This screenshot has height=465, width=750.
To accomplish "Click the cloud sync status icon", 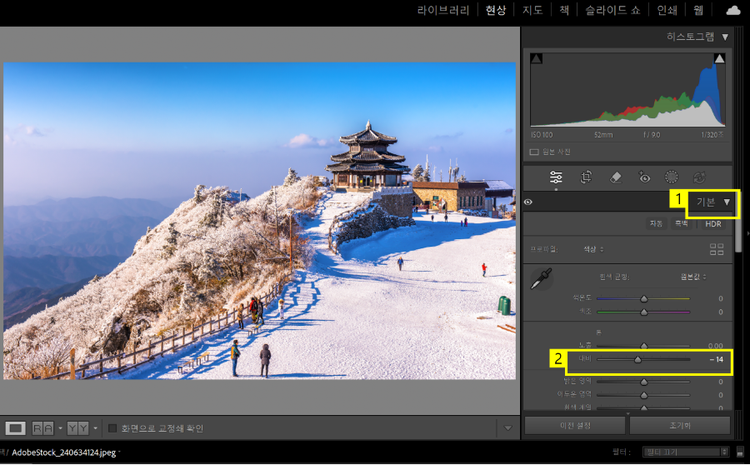I will pyautogui.click(x=733, y=11).
